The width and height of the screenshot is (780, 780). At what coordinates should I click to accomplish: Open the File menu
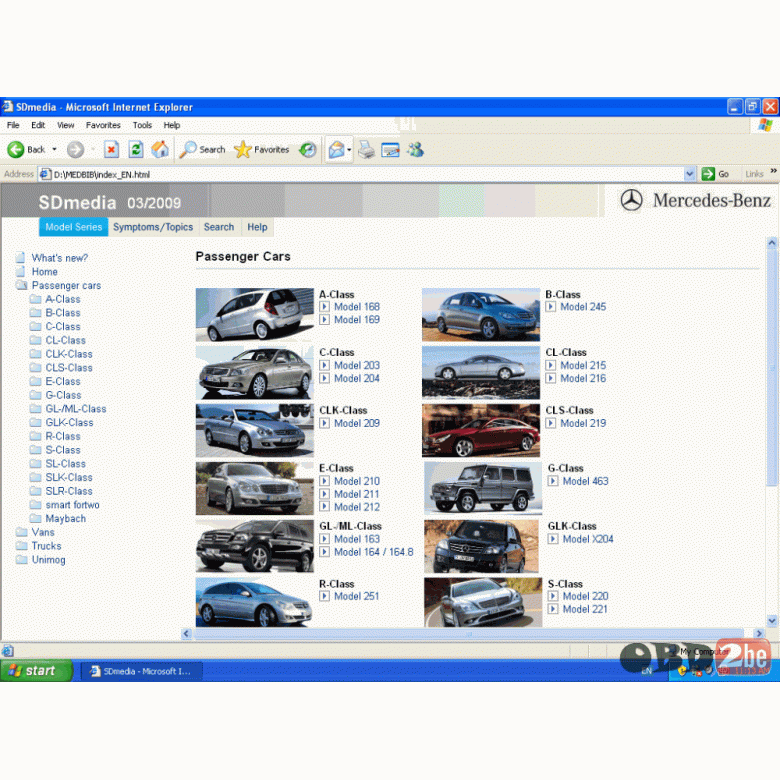(x=13, y=125)
